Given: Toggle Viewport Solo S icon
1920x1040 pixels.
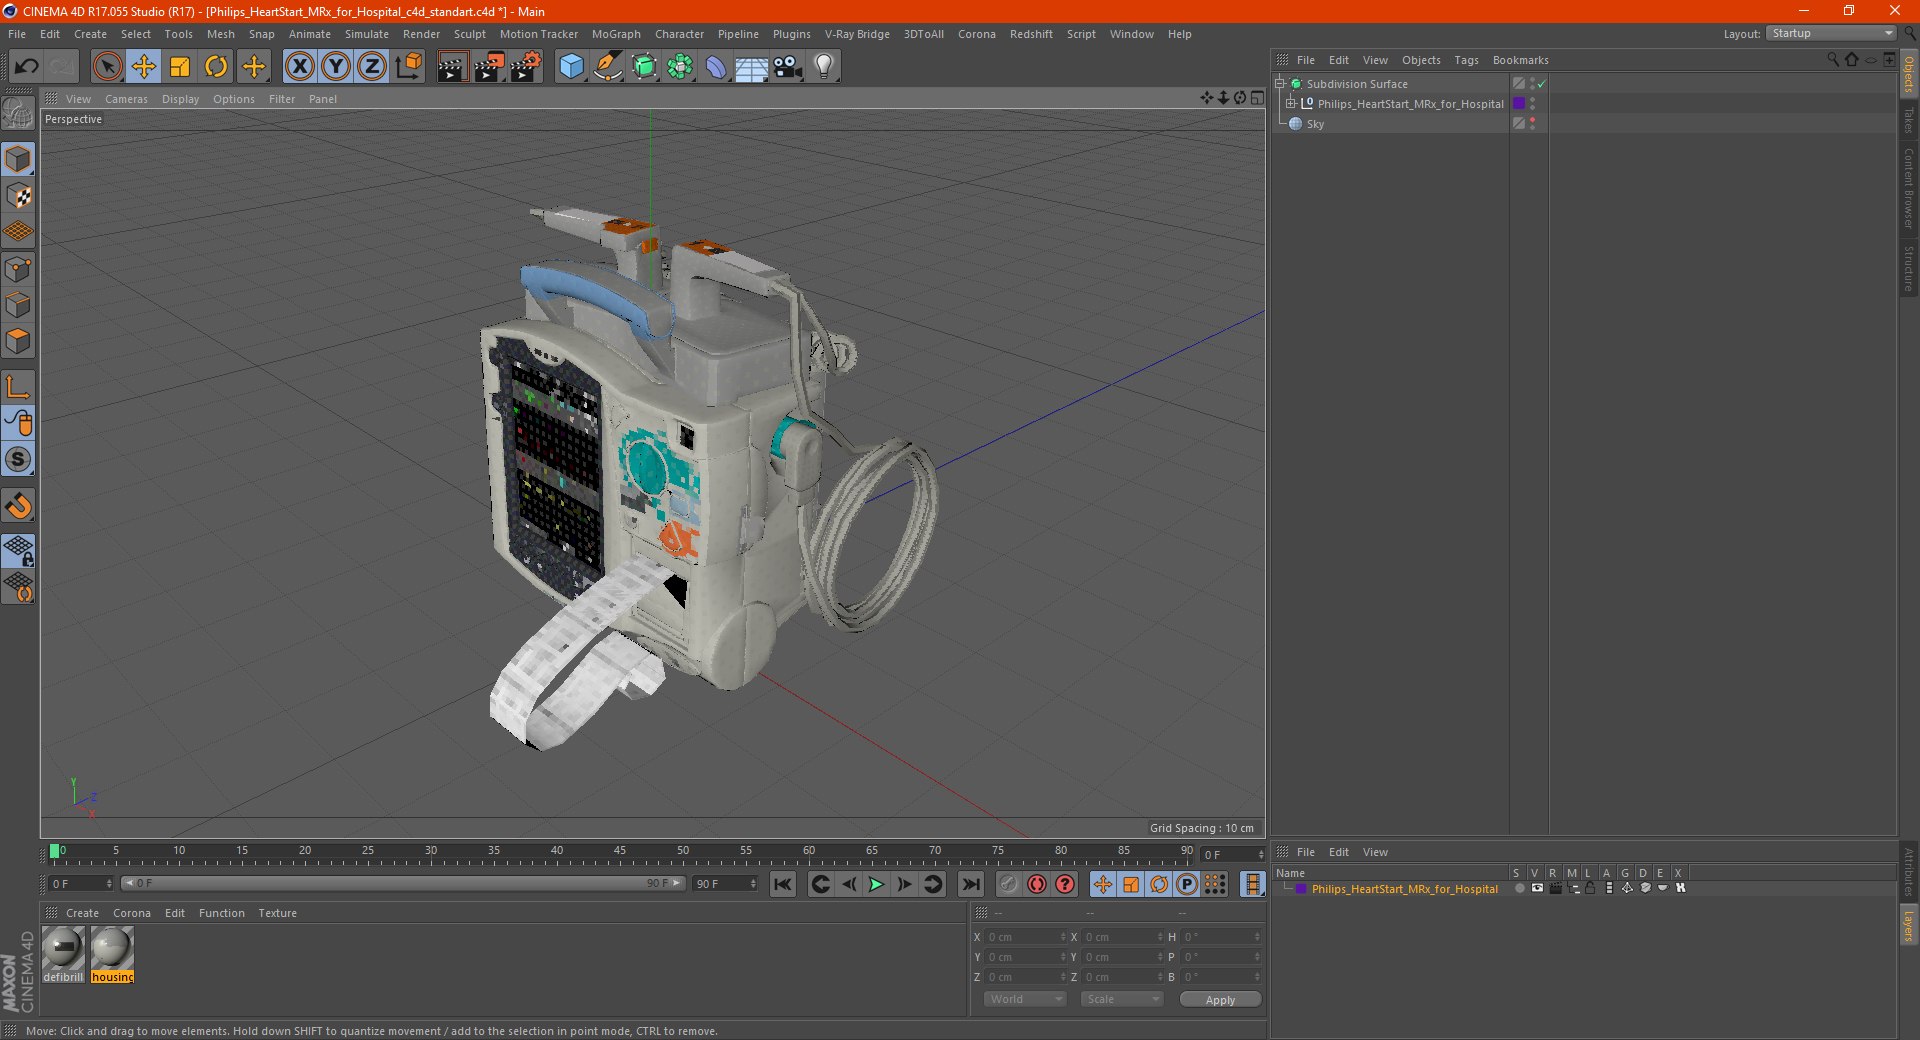Looking at the screenshot, I should click(x=18, y=460).
